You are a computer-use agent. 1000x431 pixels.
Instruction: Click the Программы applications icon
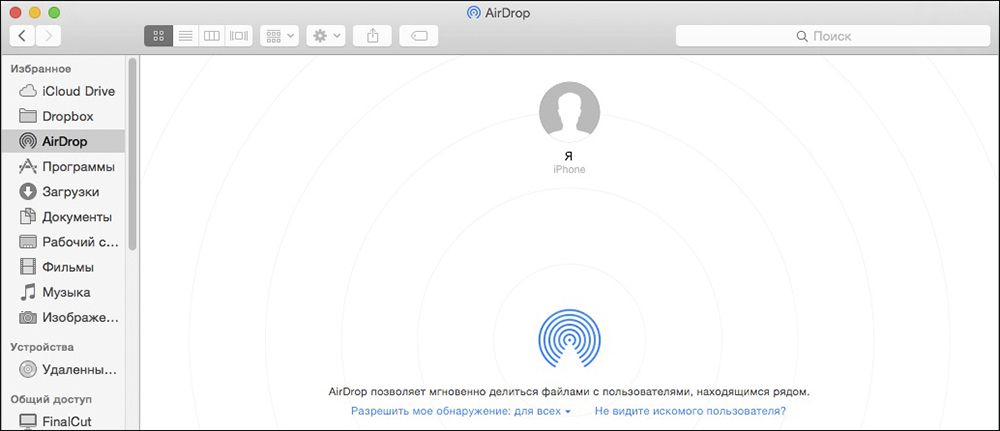point(28,166)
